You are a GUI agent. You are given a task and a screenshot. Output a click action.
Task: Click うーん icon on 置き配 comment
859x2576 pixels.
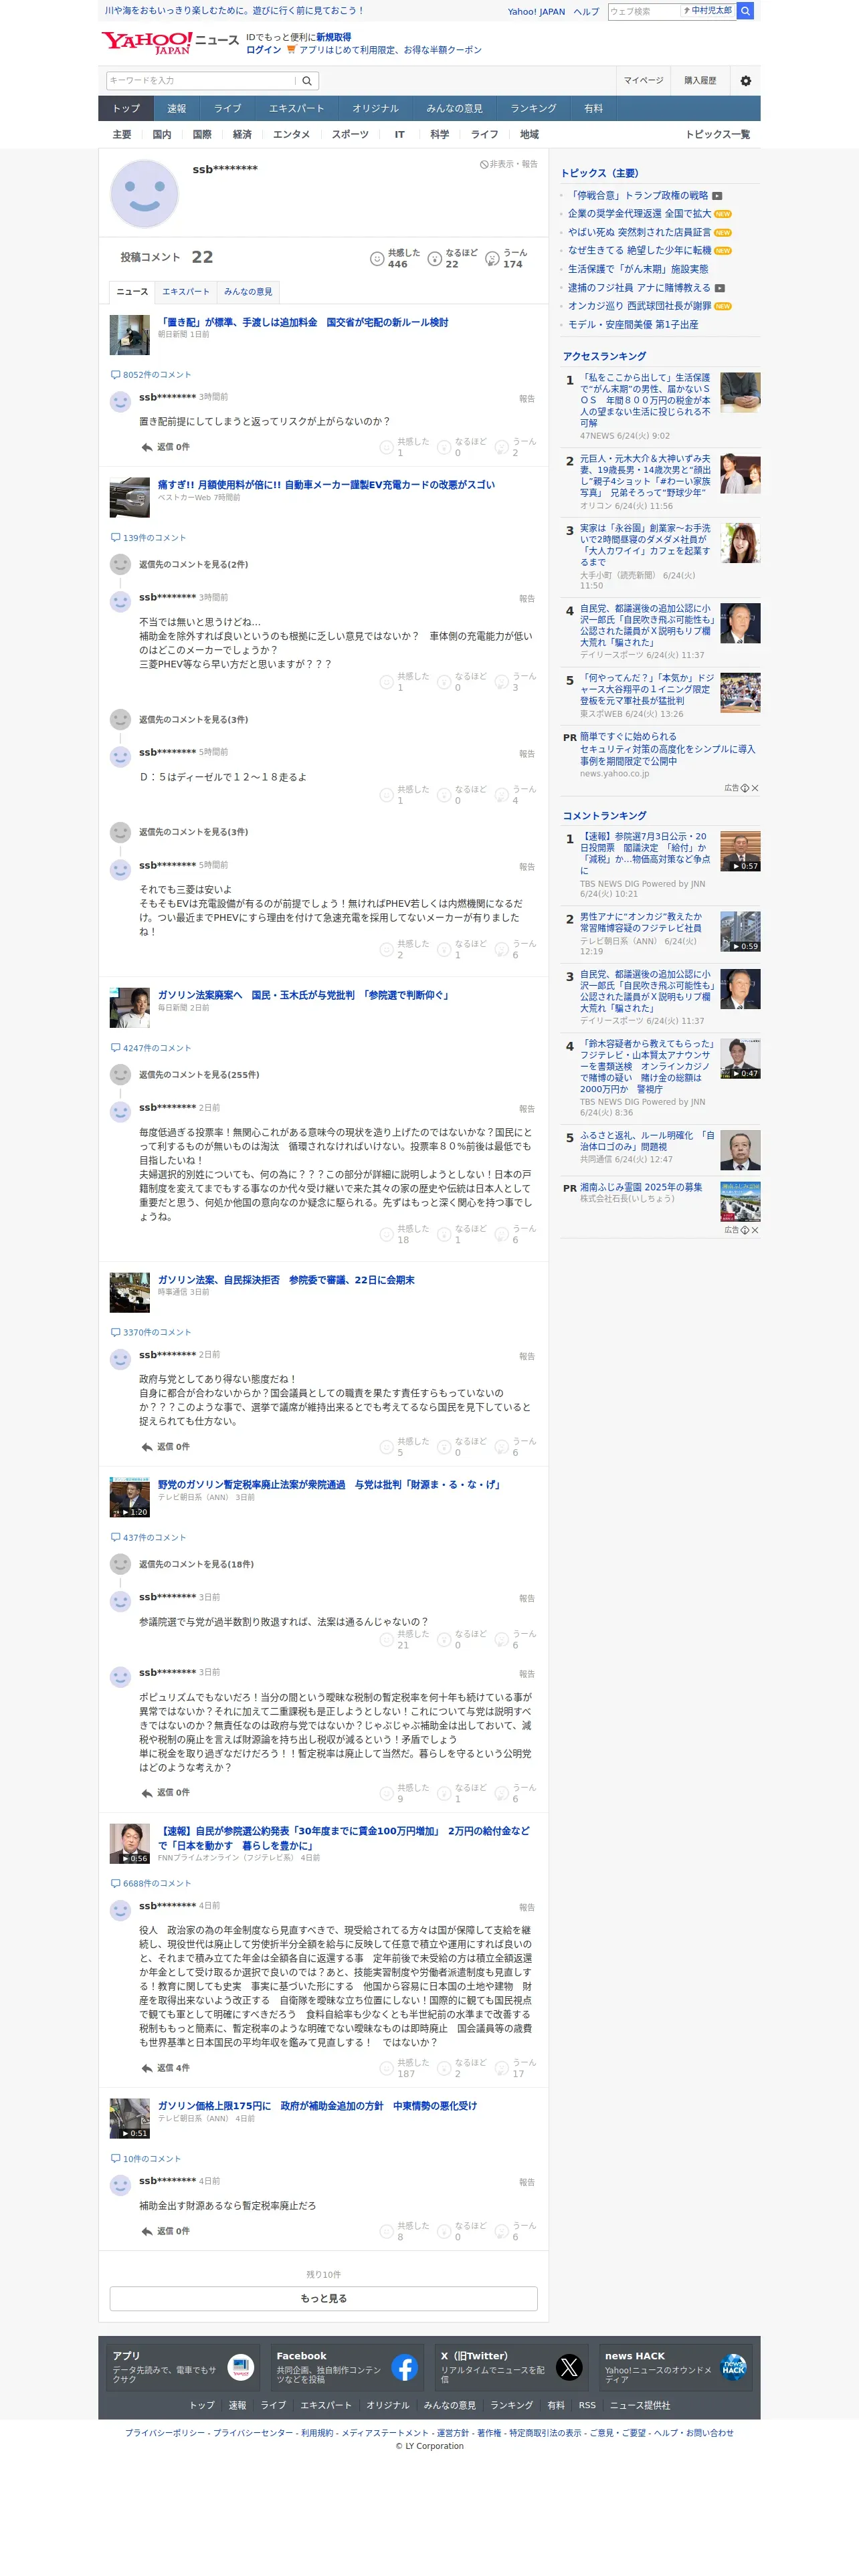[502, 447]
